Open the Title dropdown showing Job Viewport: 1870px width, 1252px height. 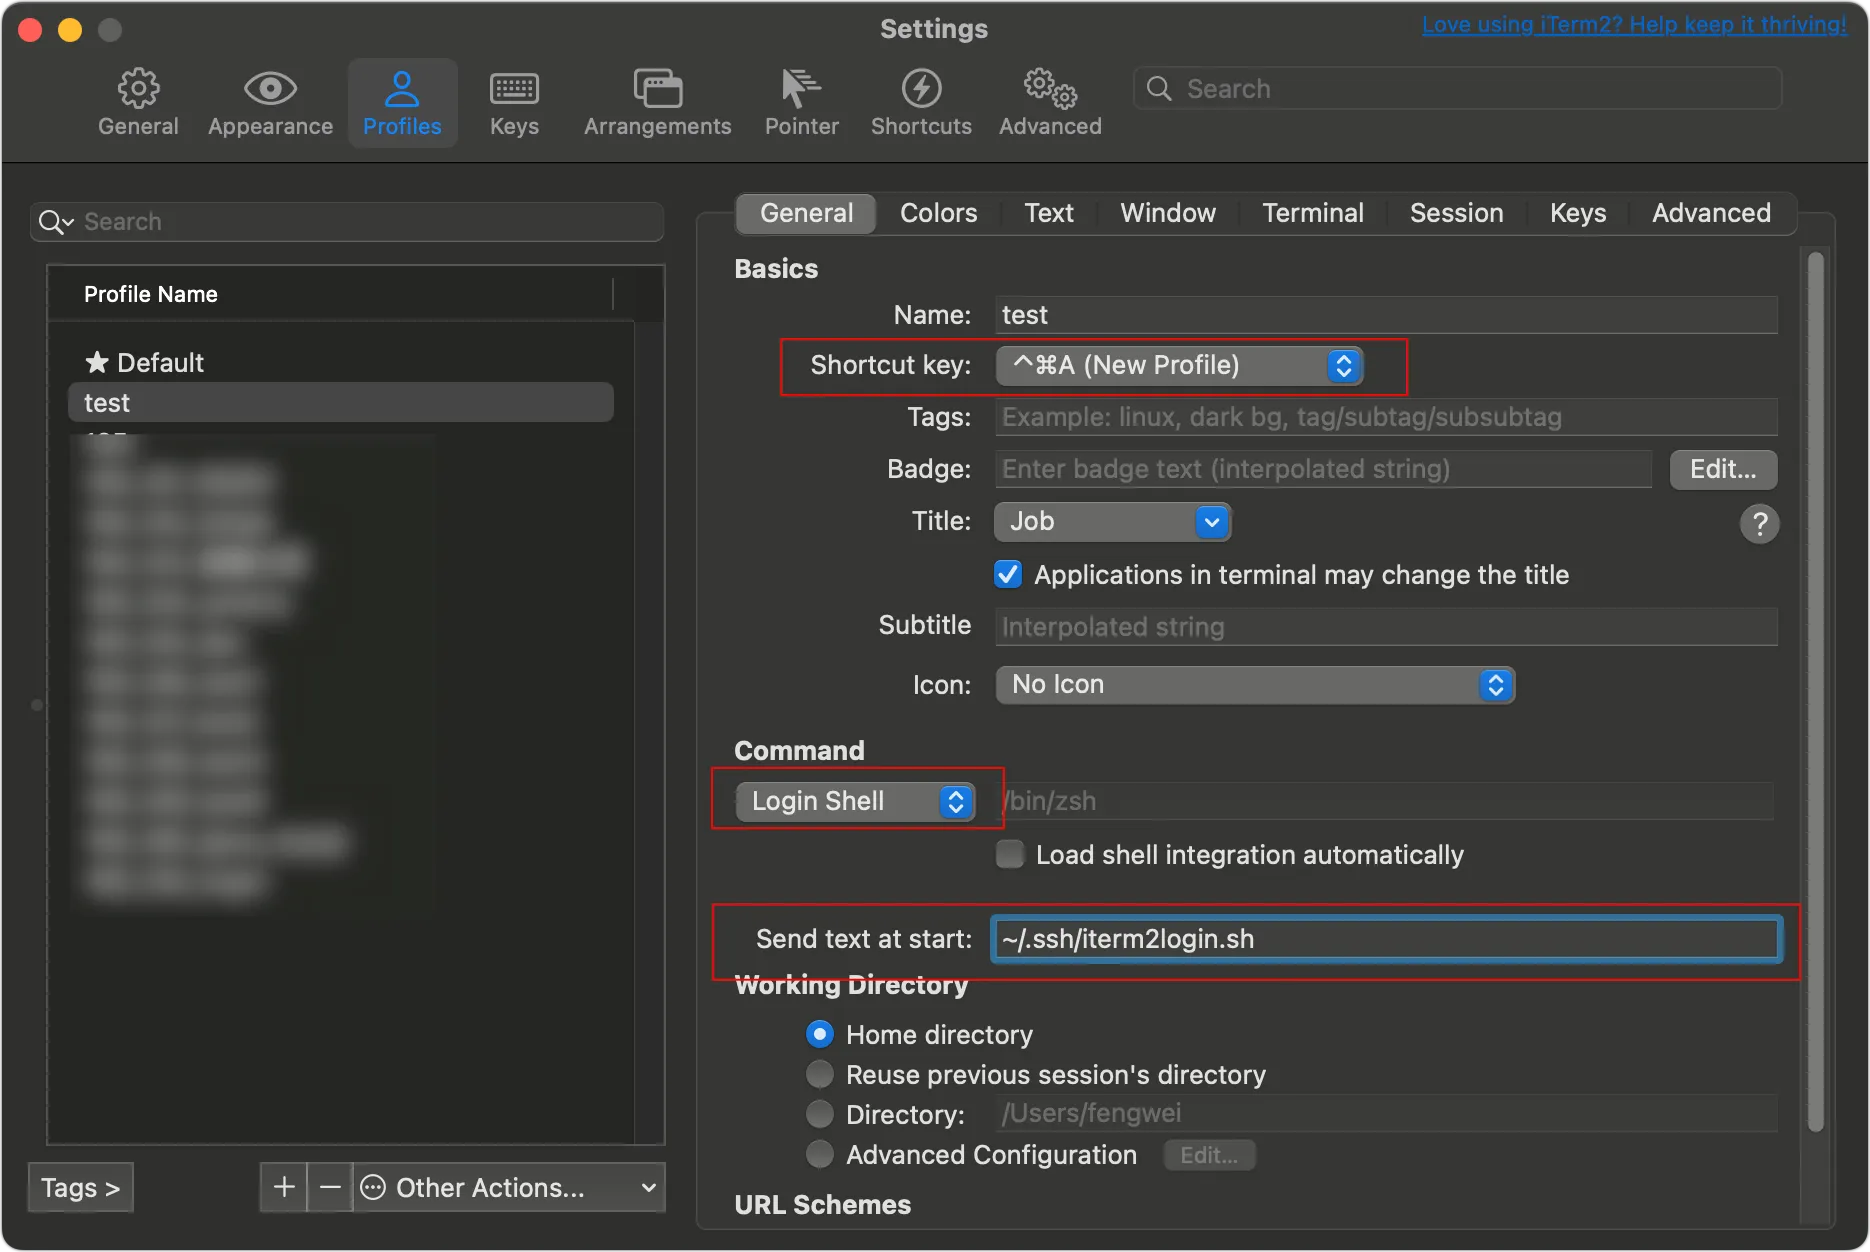[1112, 521]
